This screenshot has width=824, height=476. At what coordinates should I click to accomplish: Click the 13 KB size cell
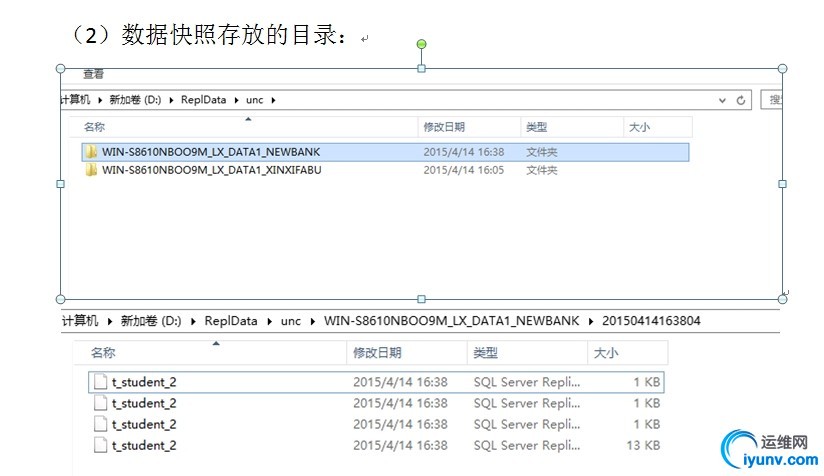643,445
